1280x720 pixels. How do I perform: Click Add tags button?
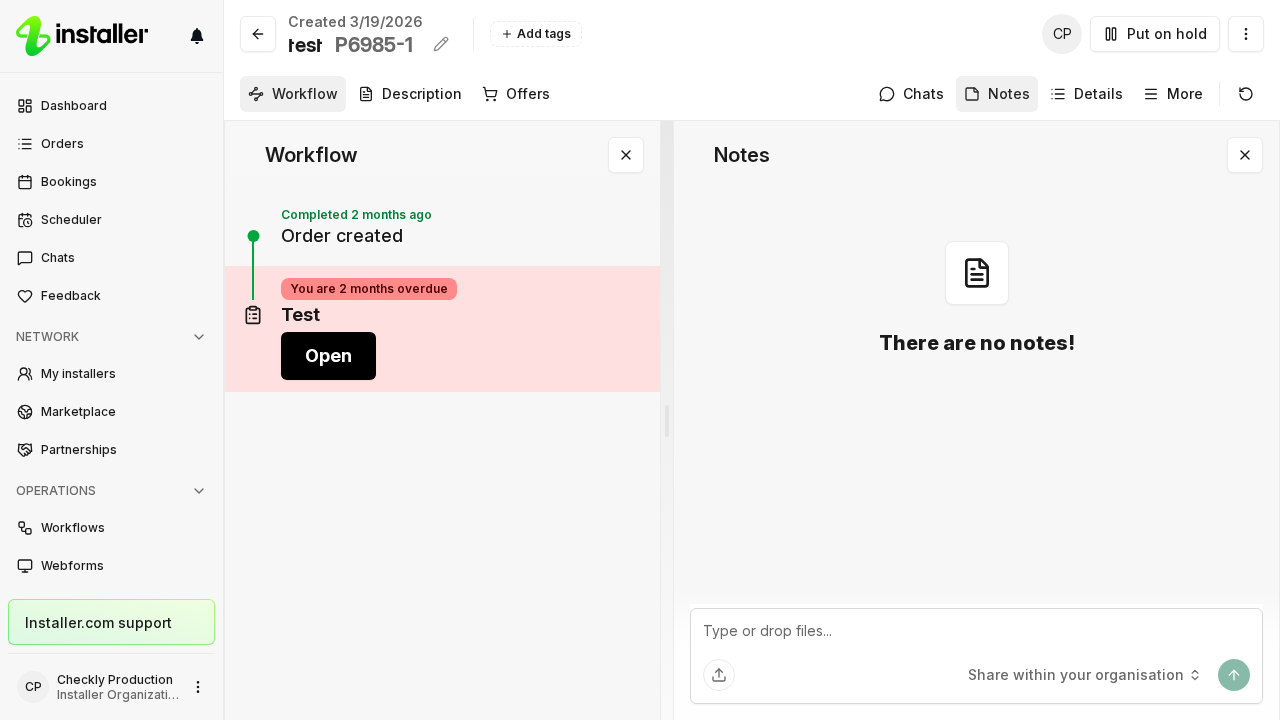coord(536,34)
